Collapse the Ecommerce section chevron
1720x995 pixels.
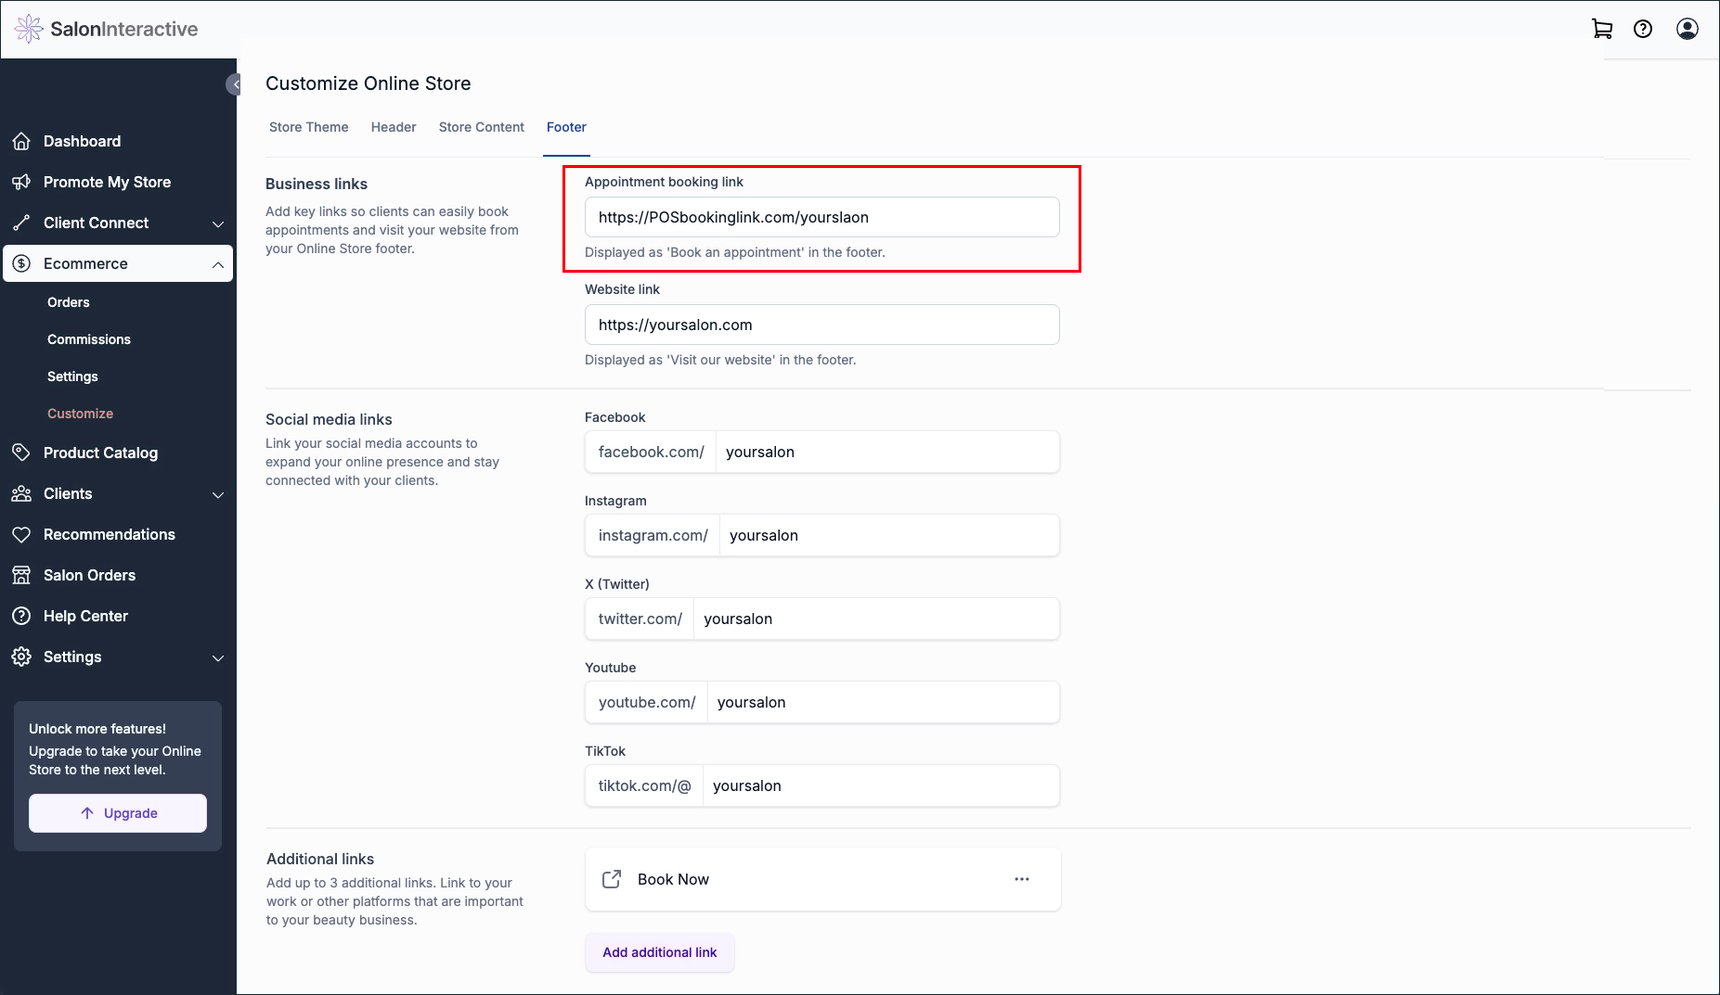(218, 264)
